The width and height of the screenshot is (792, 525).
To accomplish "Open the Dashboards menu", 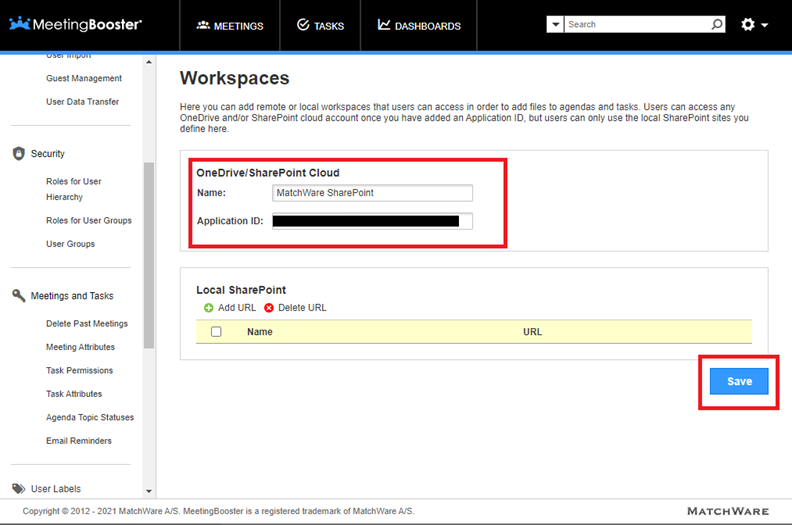I will click(419, 25).
